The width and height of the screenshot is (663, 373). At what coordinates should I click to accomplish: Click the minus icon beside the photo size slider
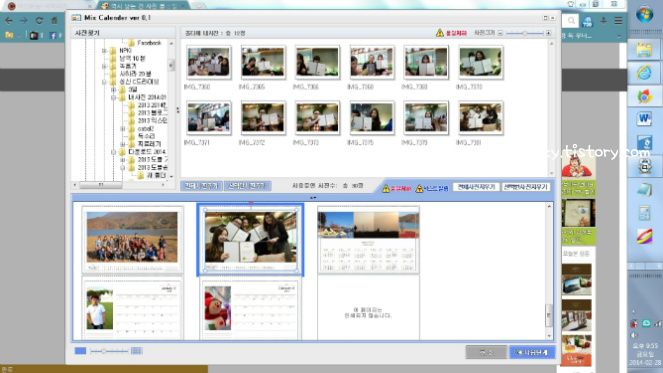(x=500, y=33)
